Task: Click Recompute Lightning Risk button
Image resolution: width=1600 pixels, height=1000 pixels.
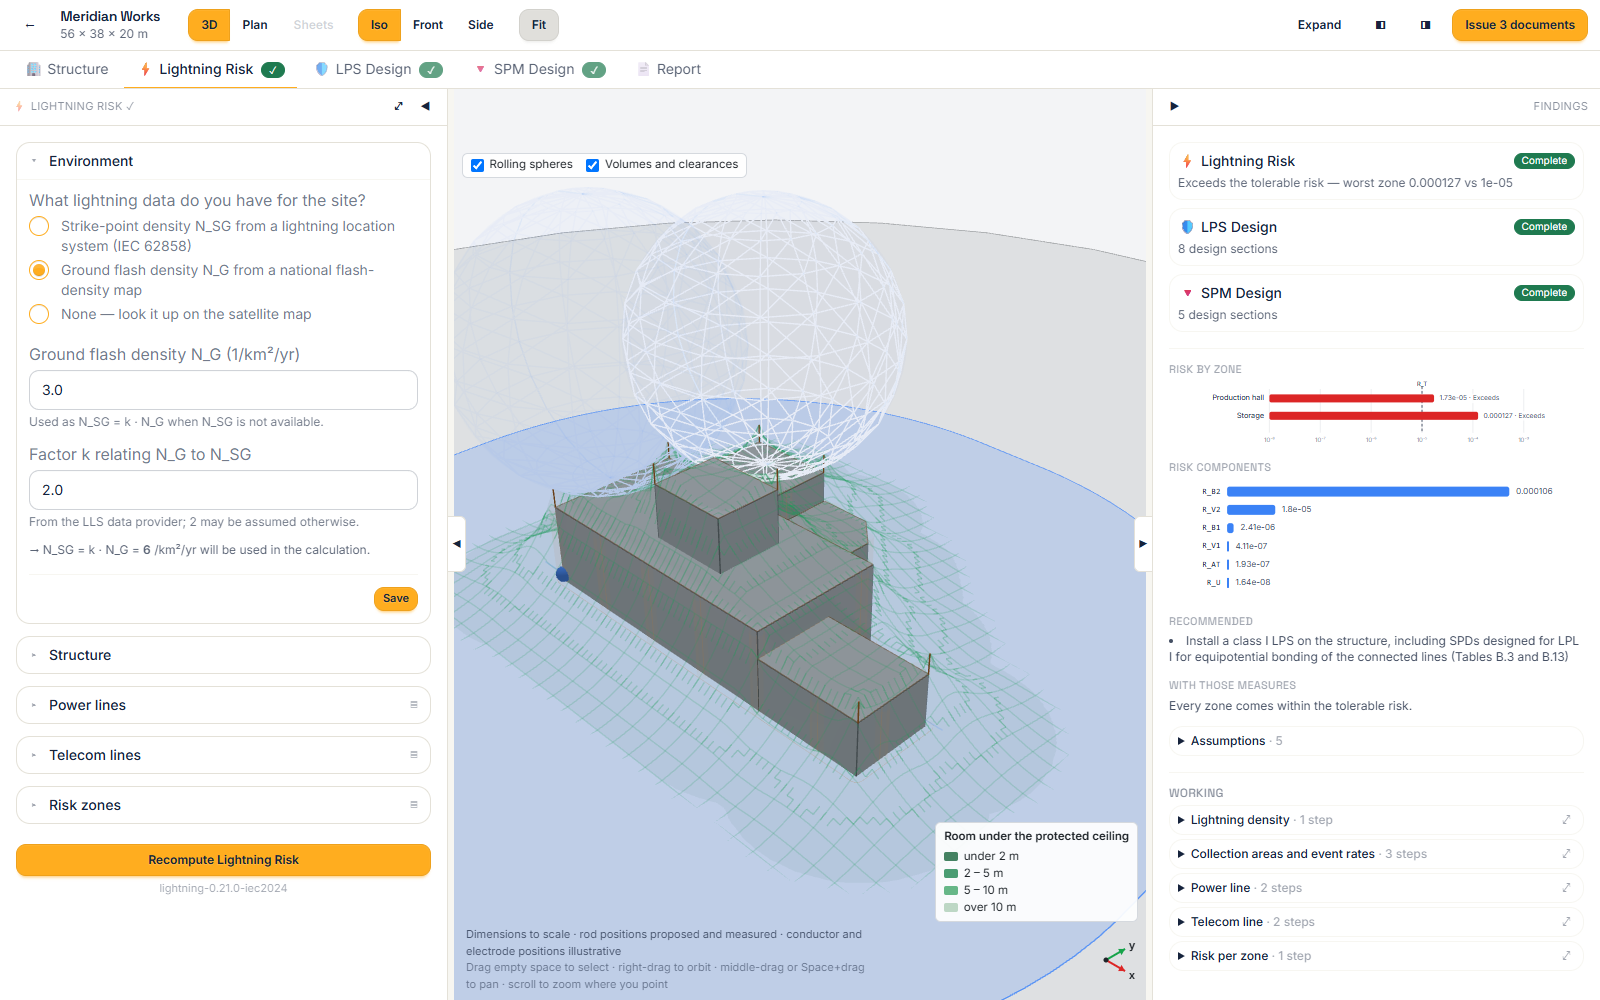Action: pos(223,860)
